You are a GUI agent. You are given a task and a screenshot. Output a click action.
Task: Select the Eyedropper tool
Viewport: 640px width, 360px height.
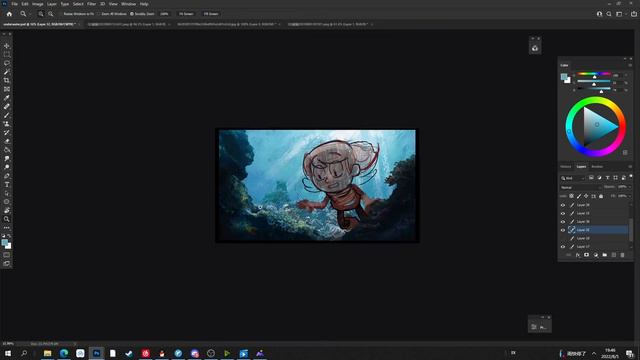point(7,98)
